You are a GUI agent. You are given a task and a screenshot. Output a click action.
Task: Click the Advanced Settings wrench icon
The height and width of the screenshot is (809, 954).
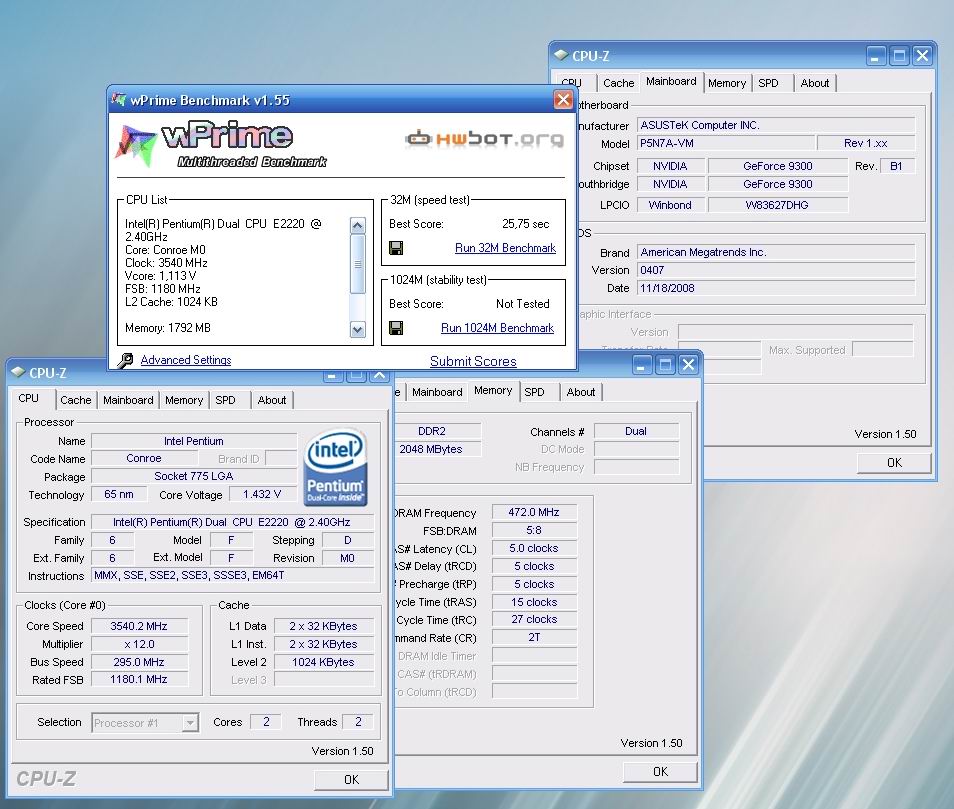click(x=125, y=361)
